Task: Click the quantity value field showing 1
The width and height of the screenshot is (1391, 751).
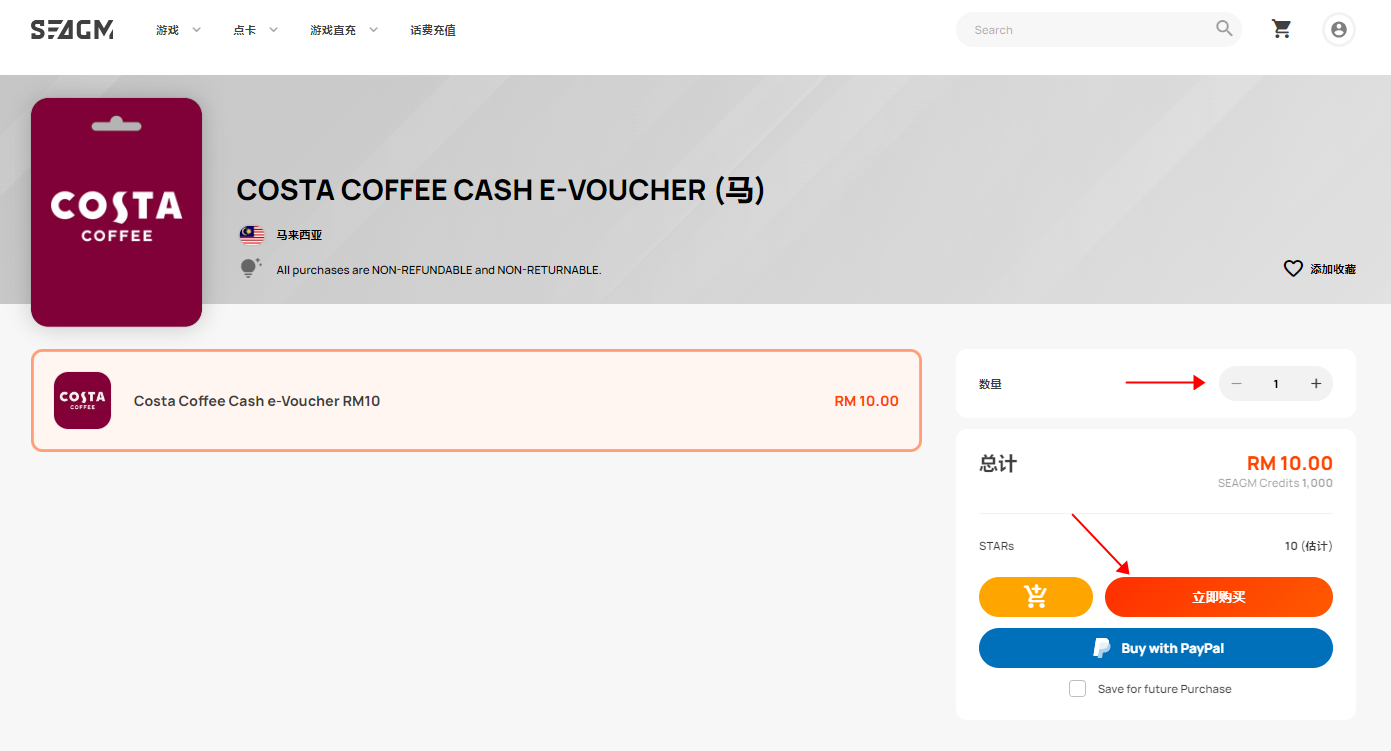Action: [x=1276, y=384]
